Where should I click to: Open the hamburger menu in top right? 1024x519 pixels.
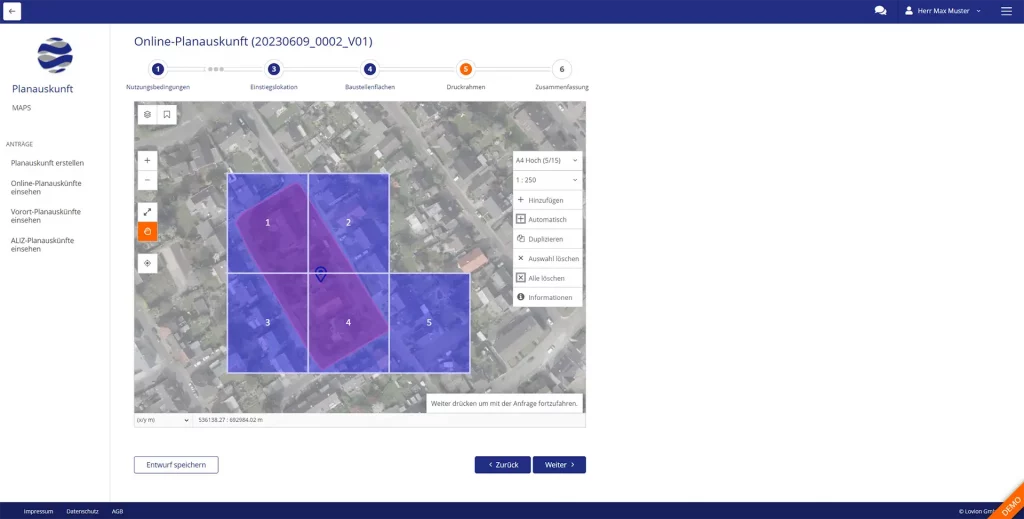1006,11
